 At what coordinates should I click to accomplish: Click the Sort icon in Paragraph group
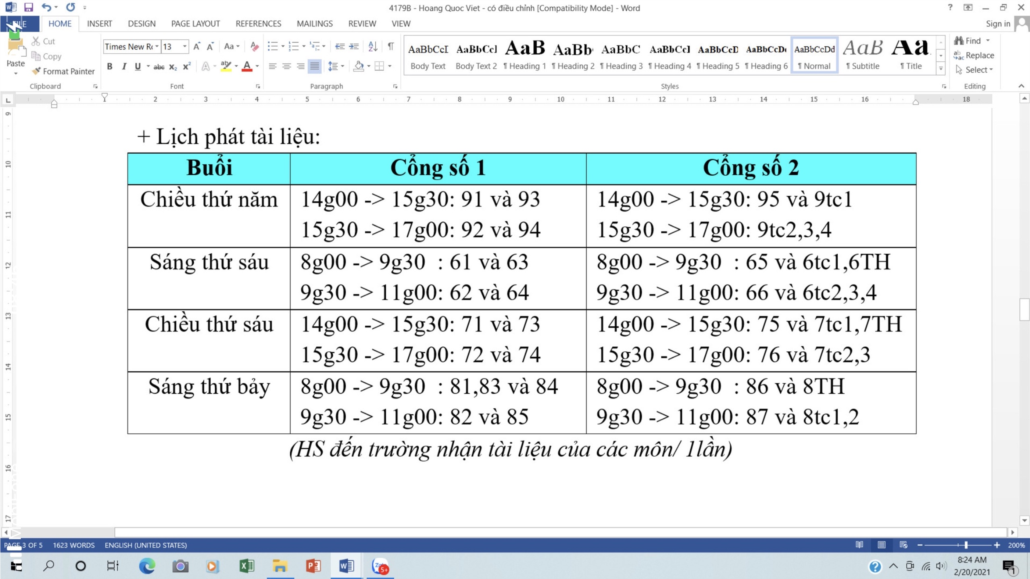tap(373, 46)
